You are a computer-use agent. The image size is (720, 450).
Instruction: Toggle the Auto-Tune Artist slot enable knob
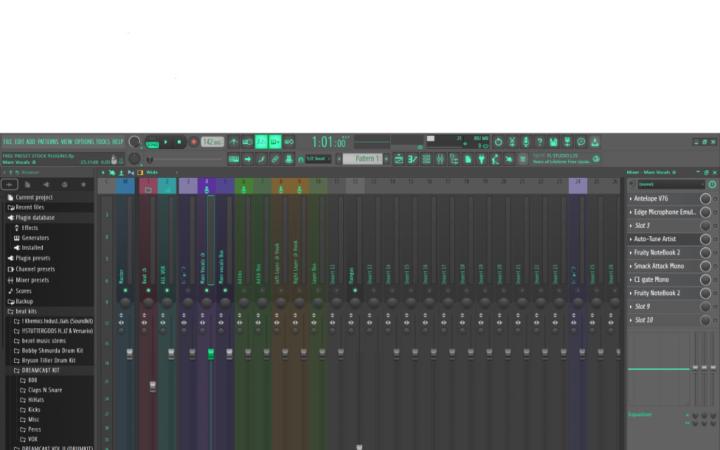click(705, 240)
